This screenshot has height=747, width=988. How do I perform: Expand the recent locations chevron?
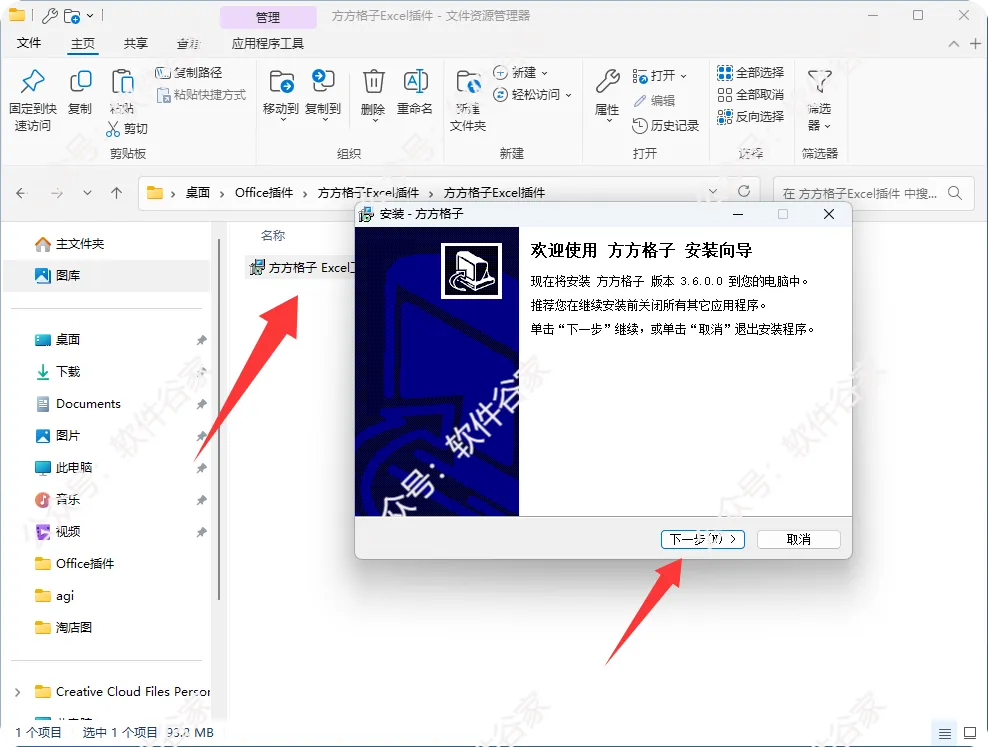[88, 193]
